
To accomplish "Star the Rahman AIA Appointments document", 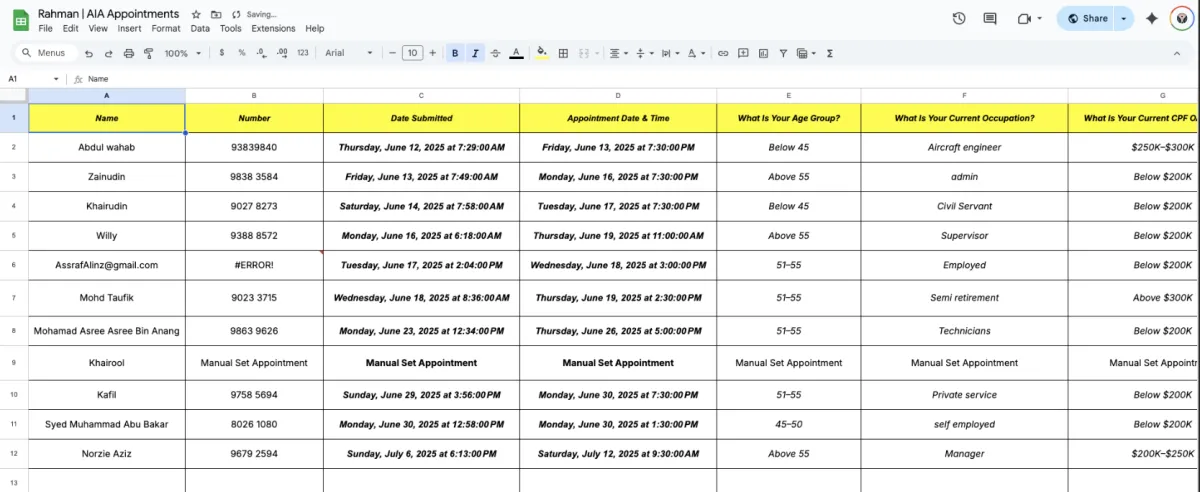I will [196, 15].
